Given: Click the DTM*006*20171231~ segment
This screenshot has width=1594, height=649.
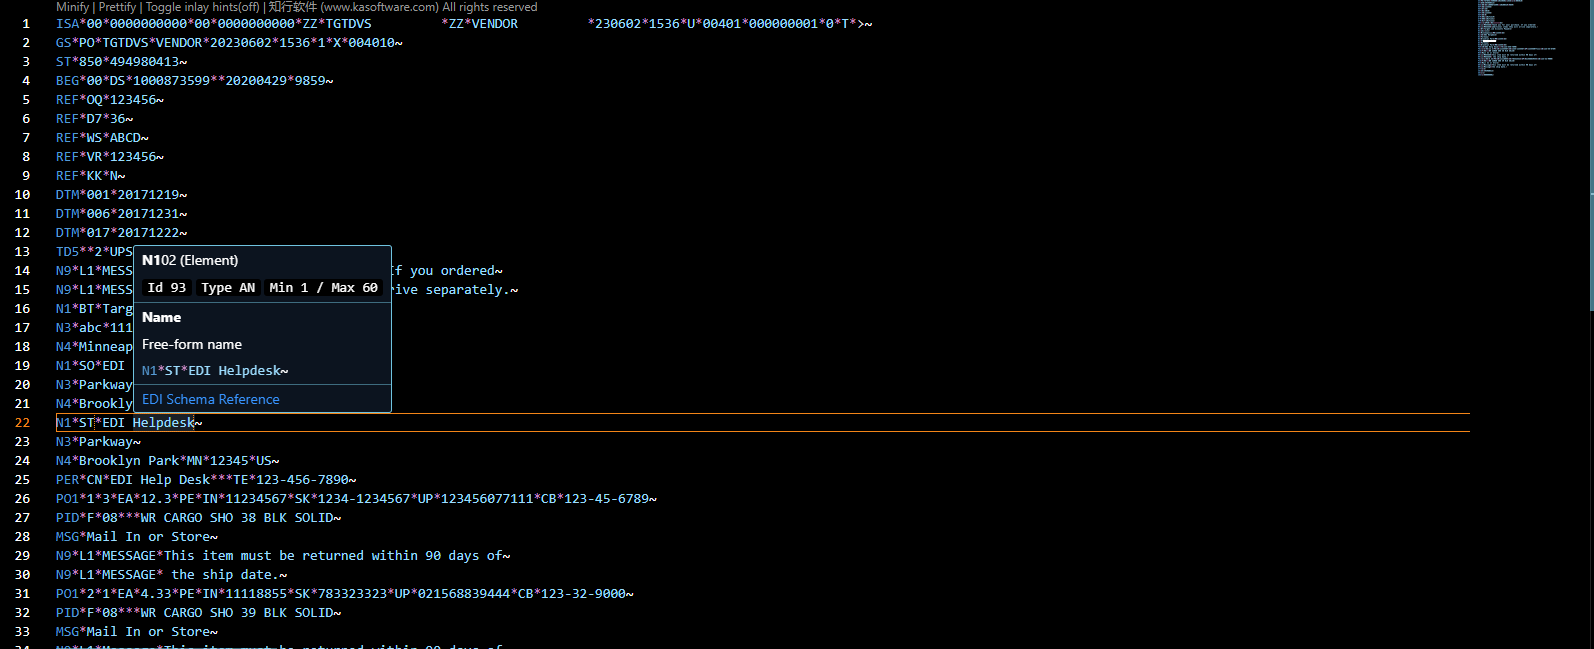Looking at the screenshot, I should pyautogui.click(x=121, y=213).
